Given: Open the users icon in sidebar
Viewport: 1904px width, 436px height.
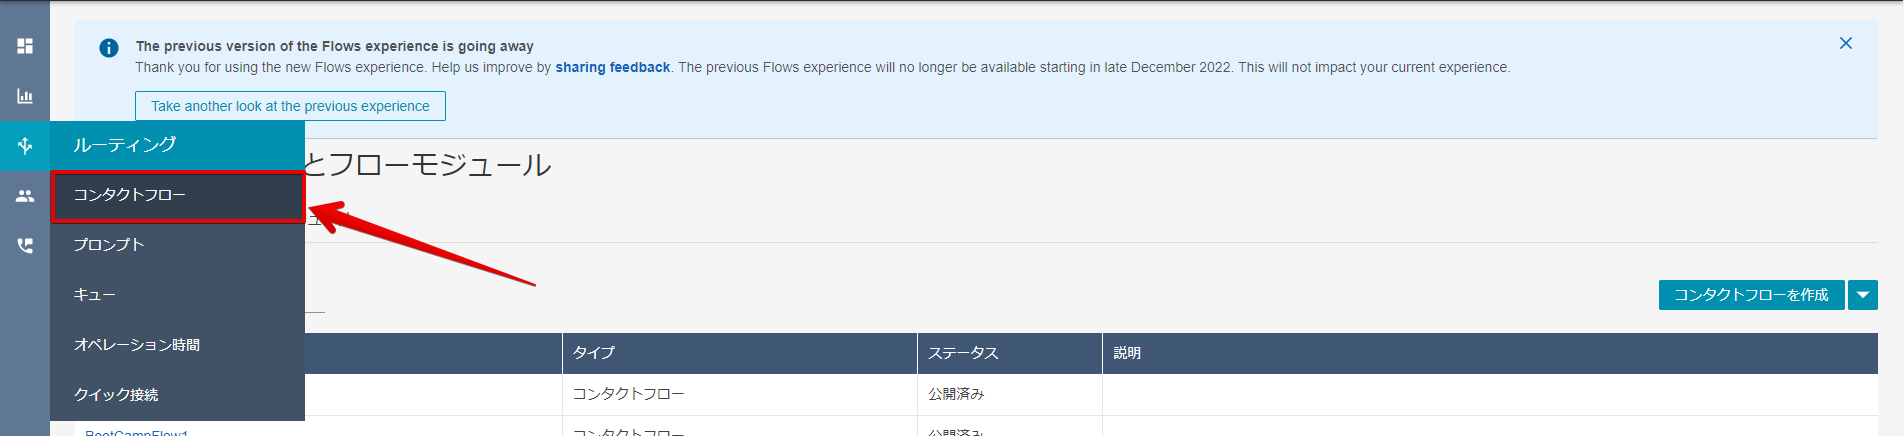Looking at the screenshot, I should [x=25, y=196].
